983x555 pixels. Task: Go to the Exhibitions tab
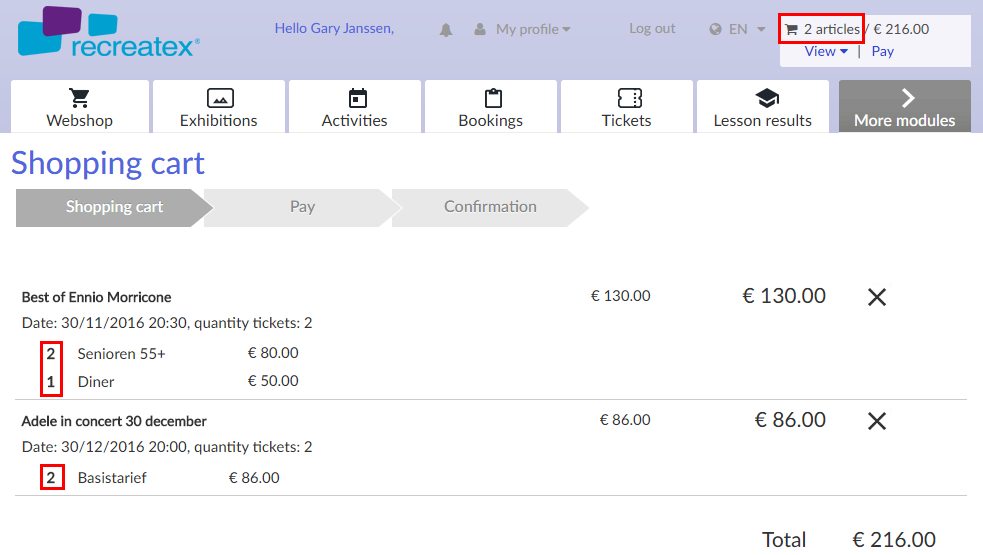click(x=219, y=108)
